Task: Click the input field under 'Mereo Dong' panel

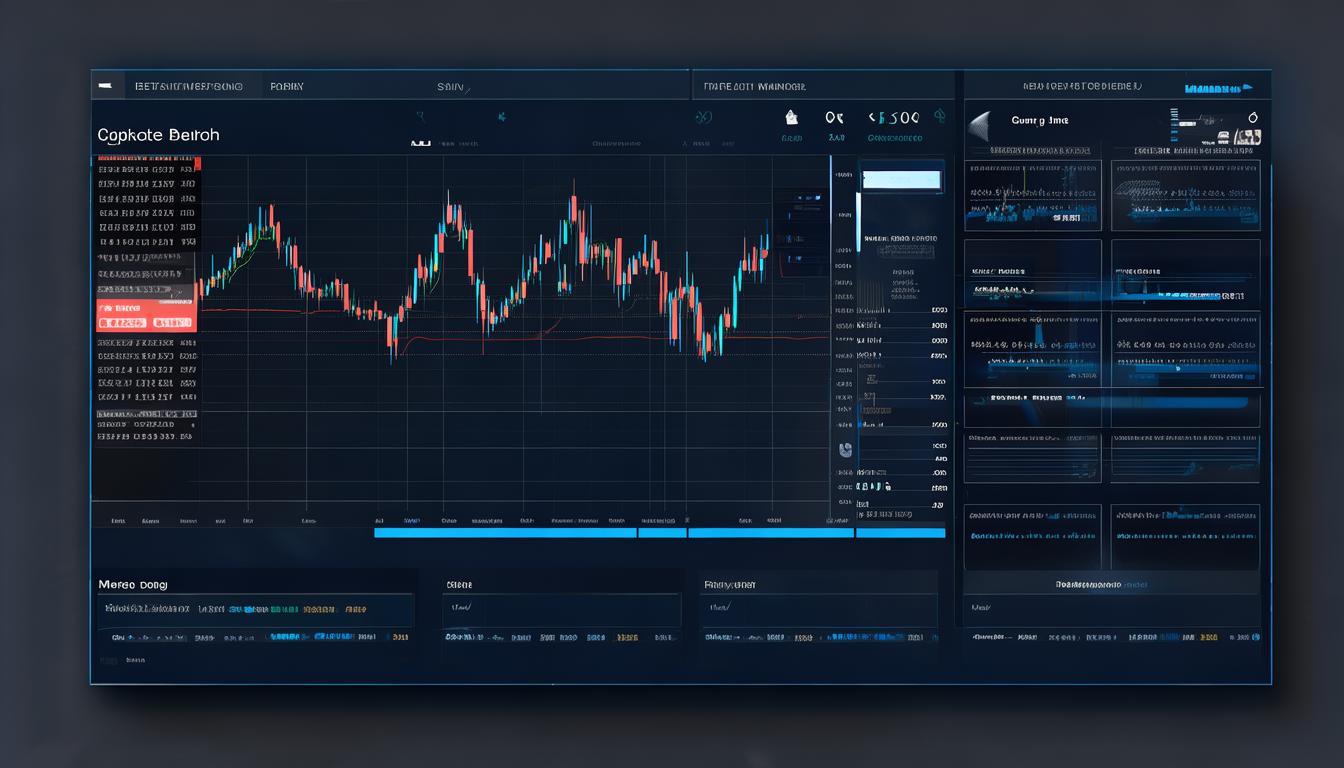Action: coord(255,609)
